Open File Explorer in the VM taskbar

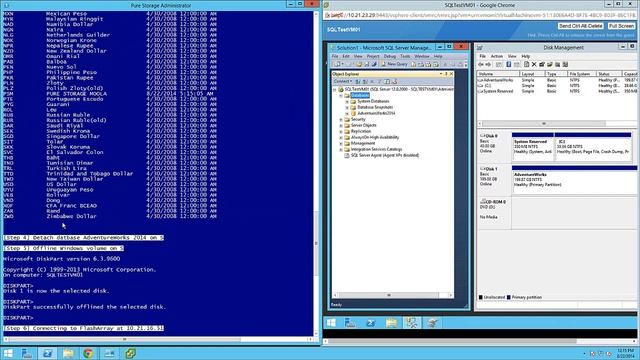pyautogui.click(x=391, y=323)
